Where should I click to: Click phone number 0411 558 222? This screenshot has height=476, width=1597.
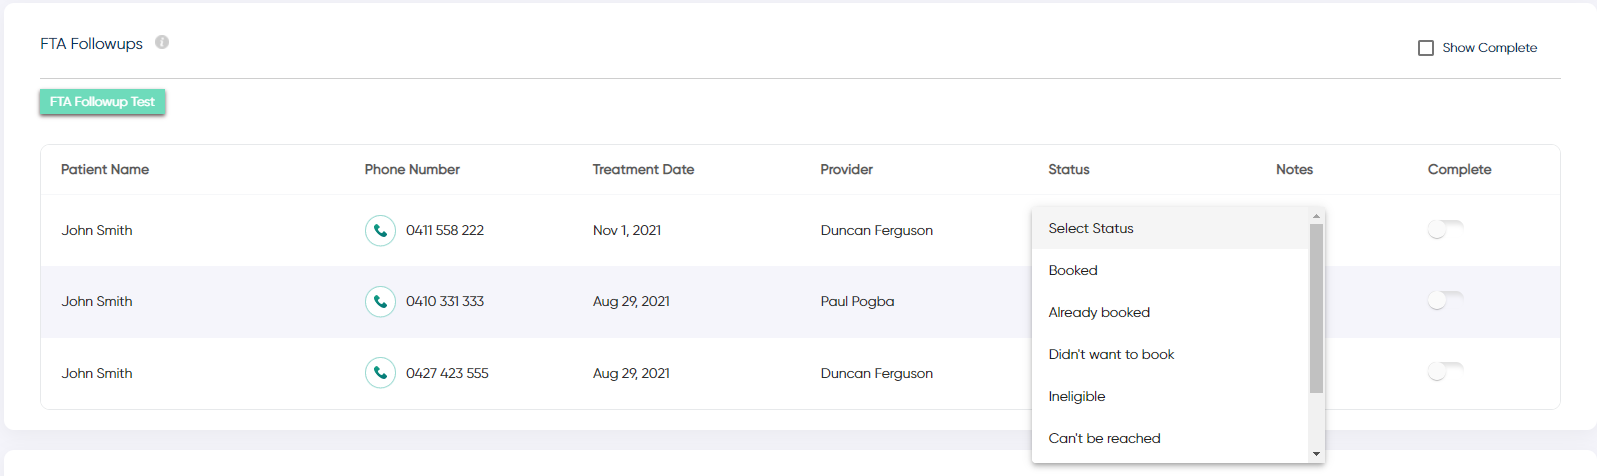click(x=445, y=230)
